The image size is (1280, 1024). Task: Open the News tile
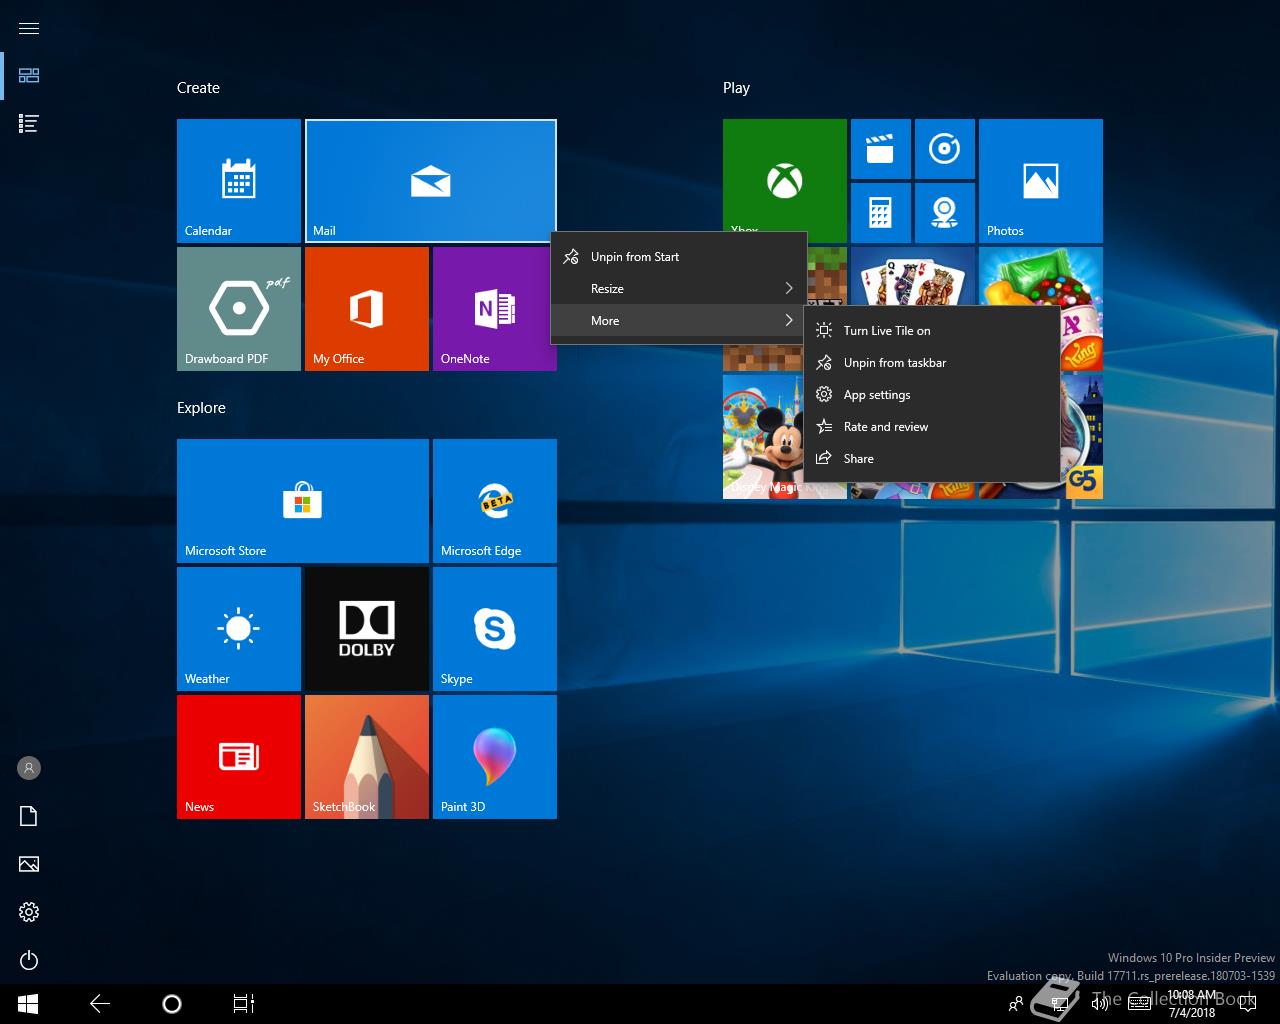tap(239, 757)
